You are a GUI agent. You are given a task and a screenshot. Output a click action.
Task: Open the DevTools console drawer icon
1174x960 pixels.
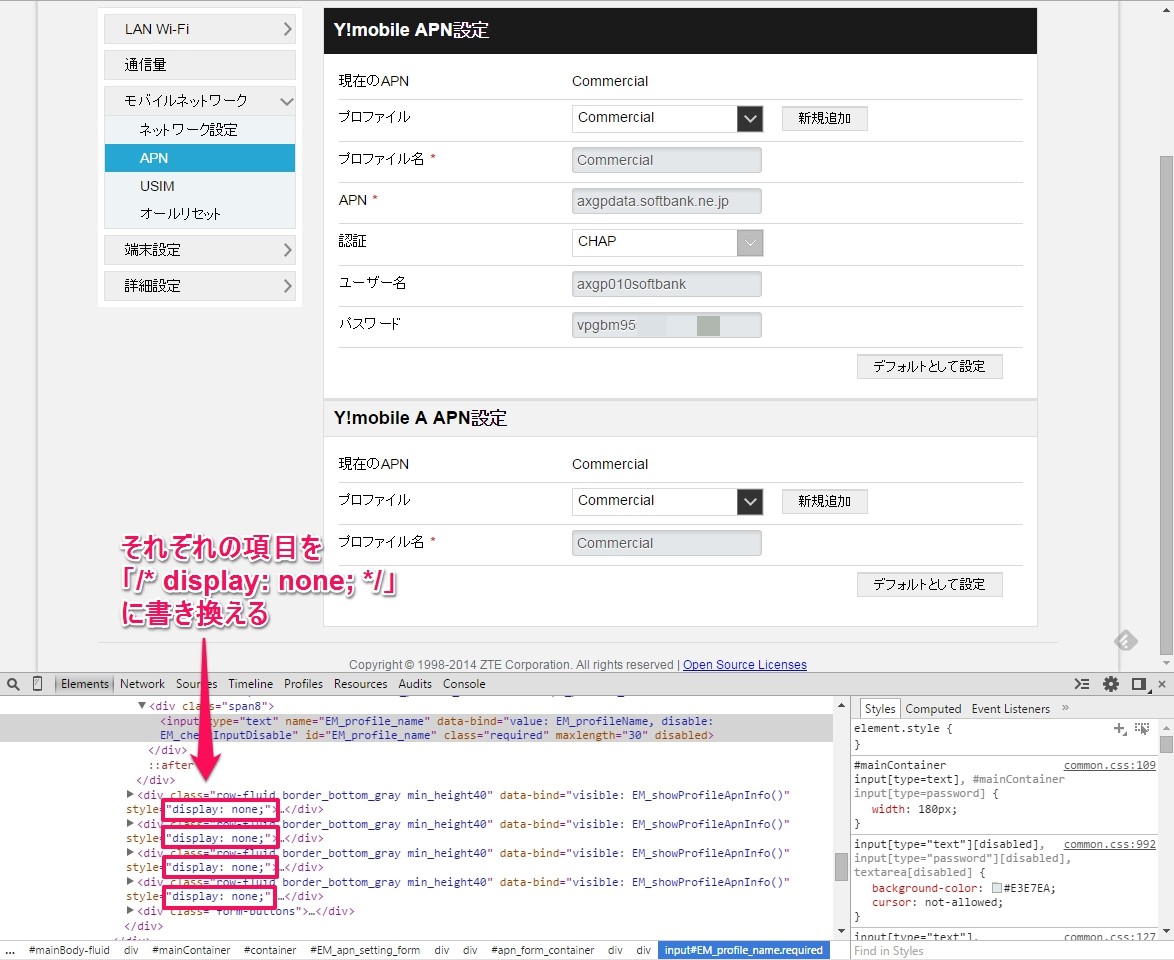tap(1081, 684)
